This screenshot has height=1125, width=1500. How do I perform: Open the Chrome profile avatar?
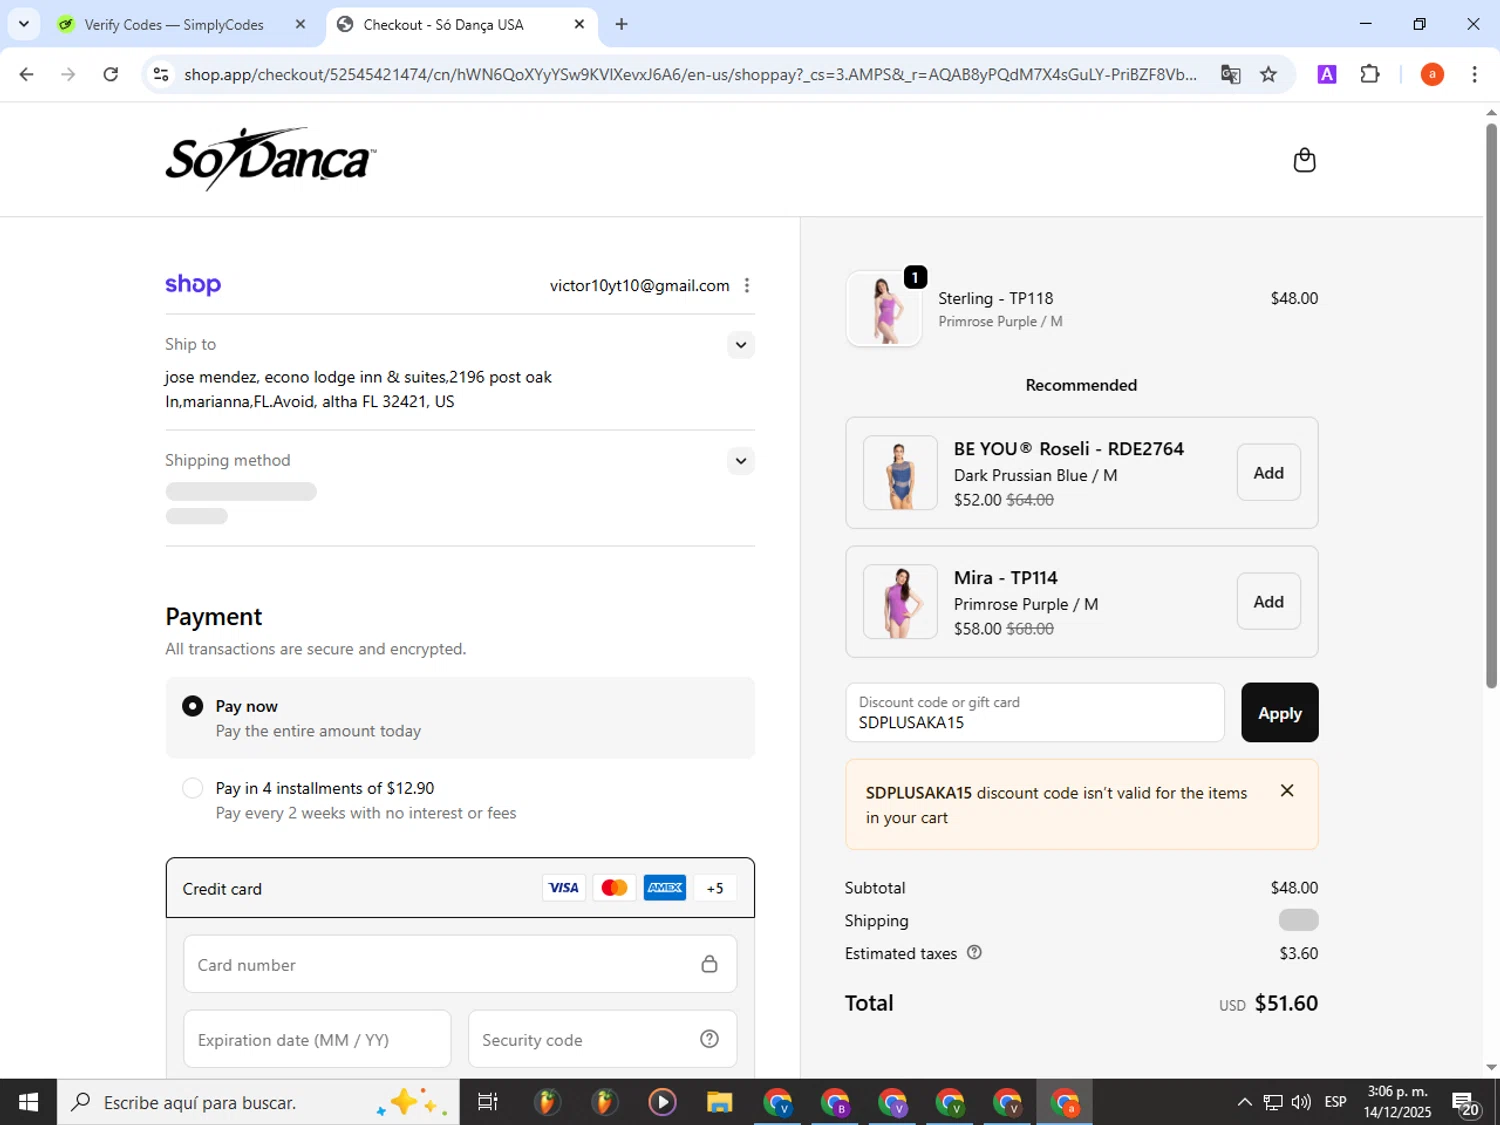(1432, 74)
